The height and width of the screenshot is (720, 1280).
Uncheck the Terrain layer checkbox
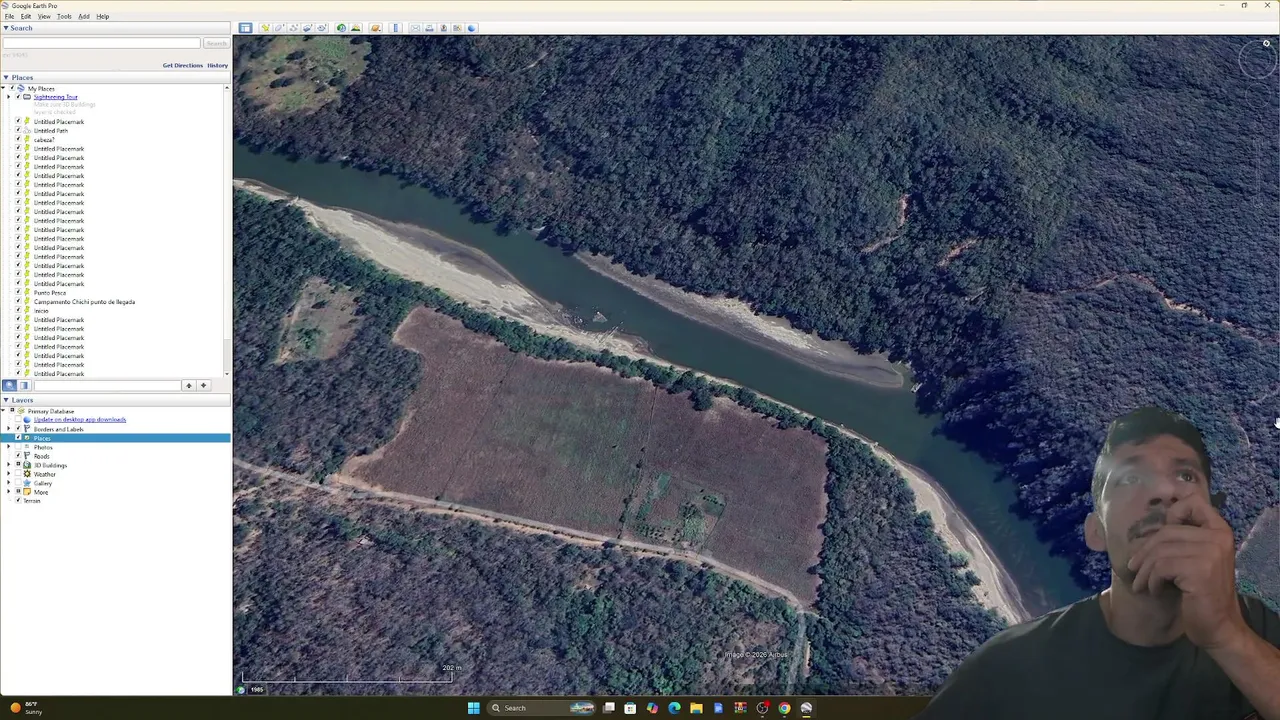point(18,501)
